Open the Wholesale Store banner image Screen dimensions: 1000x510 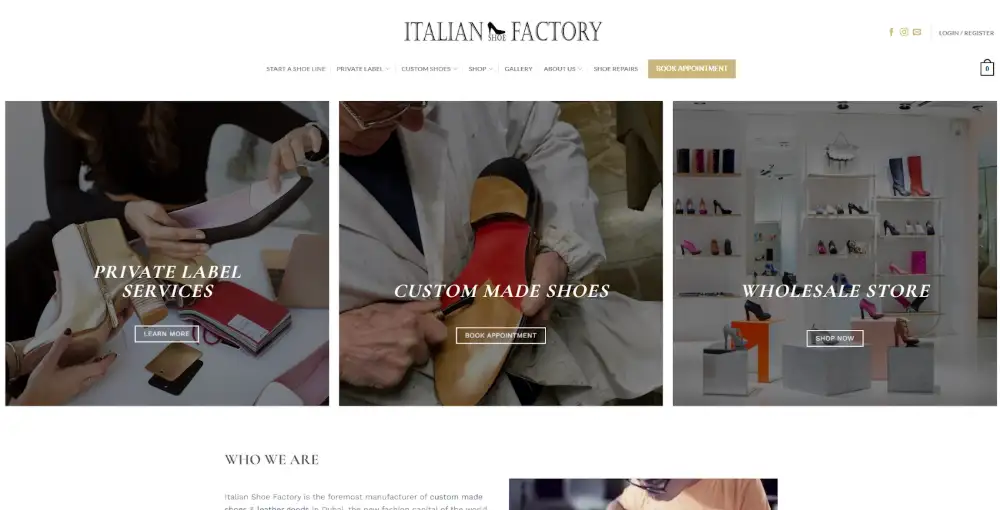(x=835, y=253)
